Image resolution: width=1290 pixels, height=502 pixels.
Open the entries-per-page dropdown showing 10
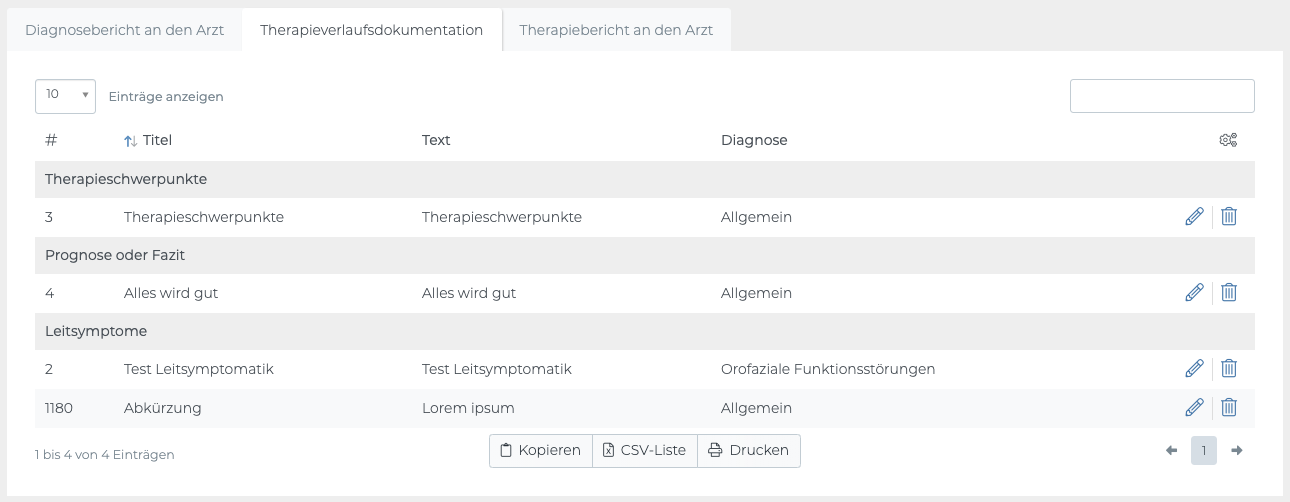[x=65, y=96]
